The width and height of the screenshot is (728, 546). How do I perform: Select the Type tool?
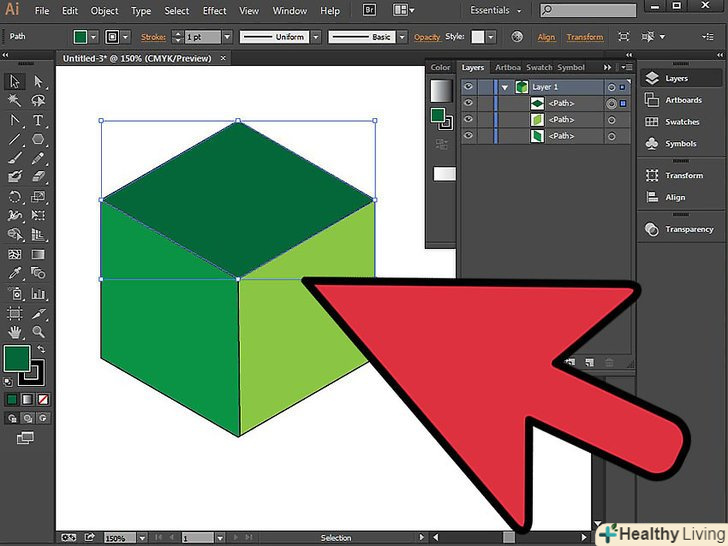coord(39,120)
